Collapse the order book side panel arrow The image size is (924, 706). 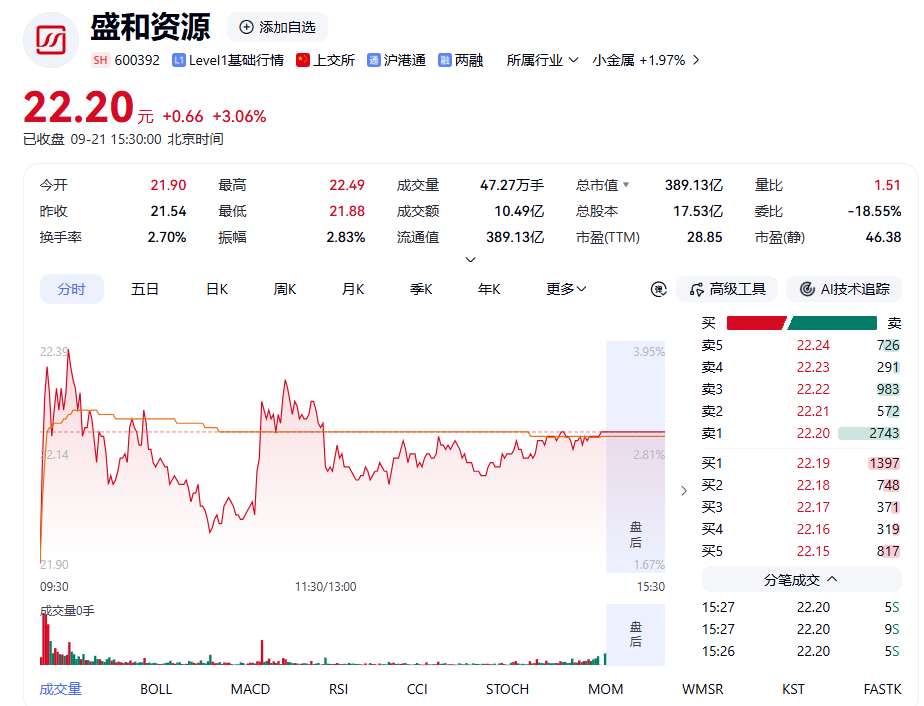click(x=684, y=490)
